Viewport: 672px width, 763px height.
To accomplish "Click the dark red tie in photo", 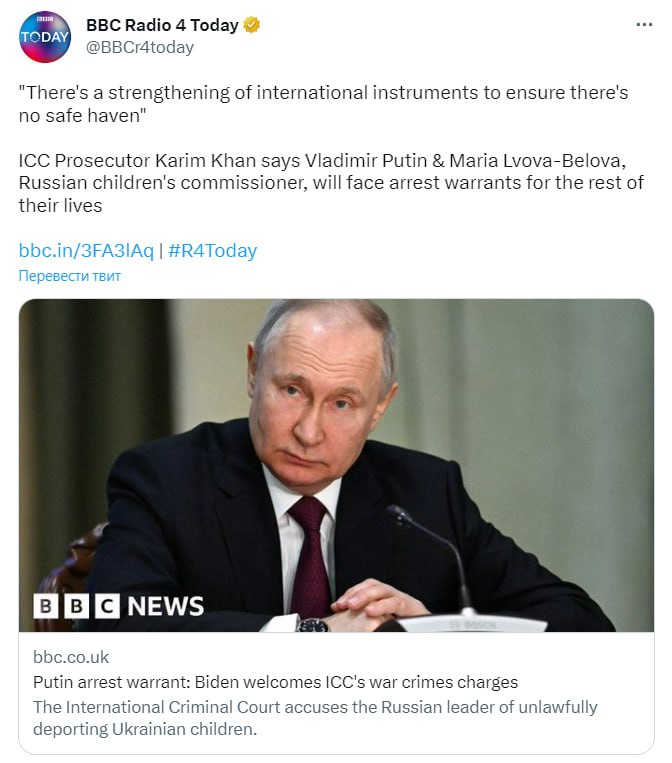I will pyautogui.click(x=309, y=565).
